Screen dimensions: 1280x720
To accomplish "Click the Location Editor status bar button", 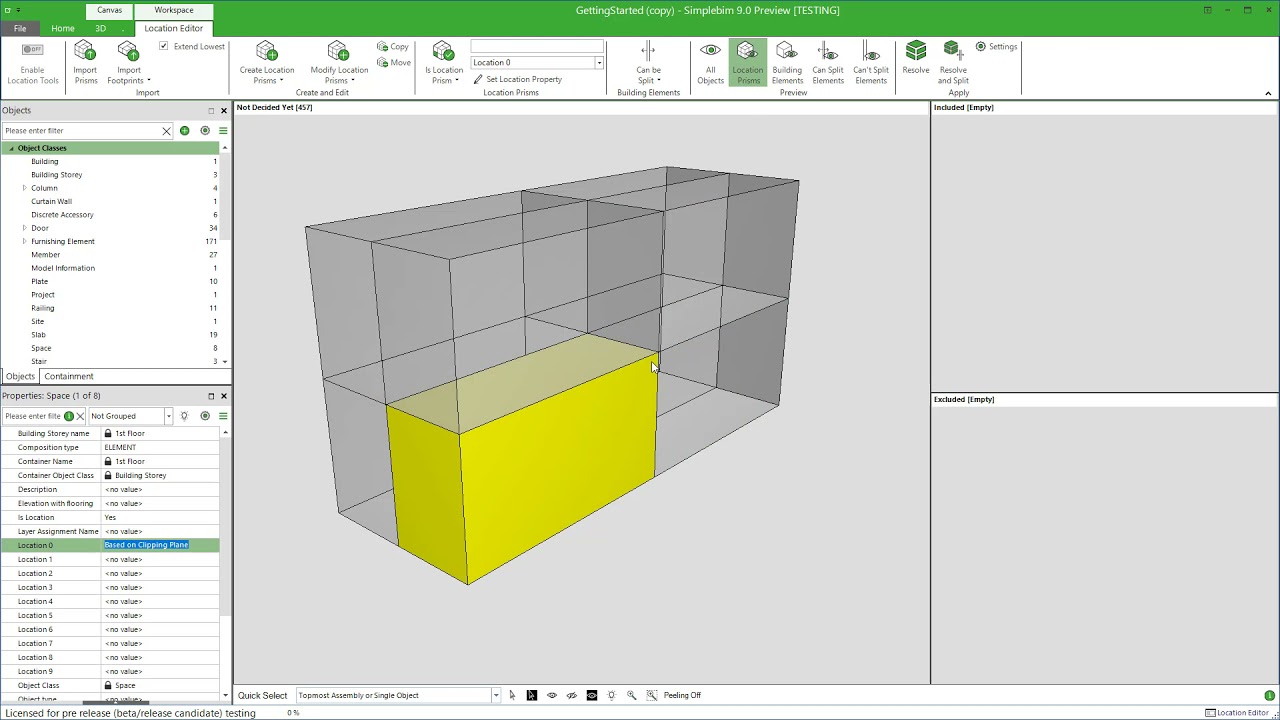I will pos(1236,713).
